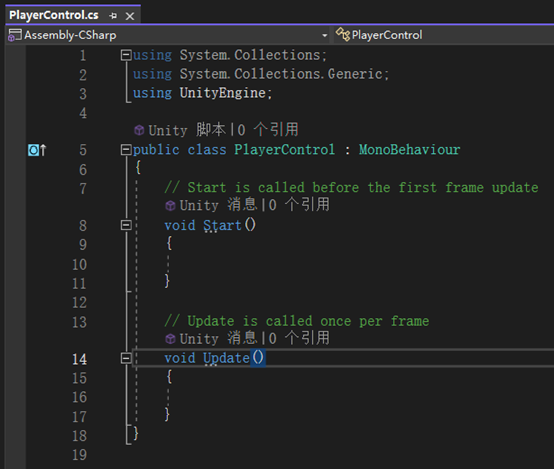Collapse the Update method block

click(x=126, y=359)
